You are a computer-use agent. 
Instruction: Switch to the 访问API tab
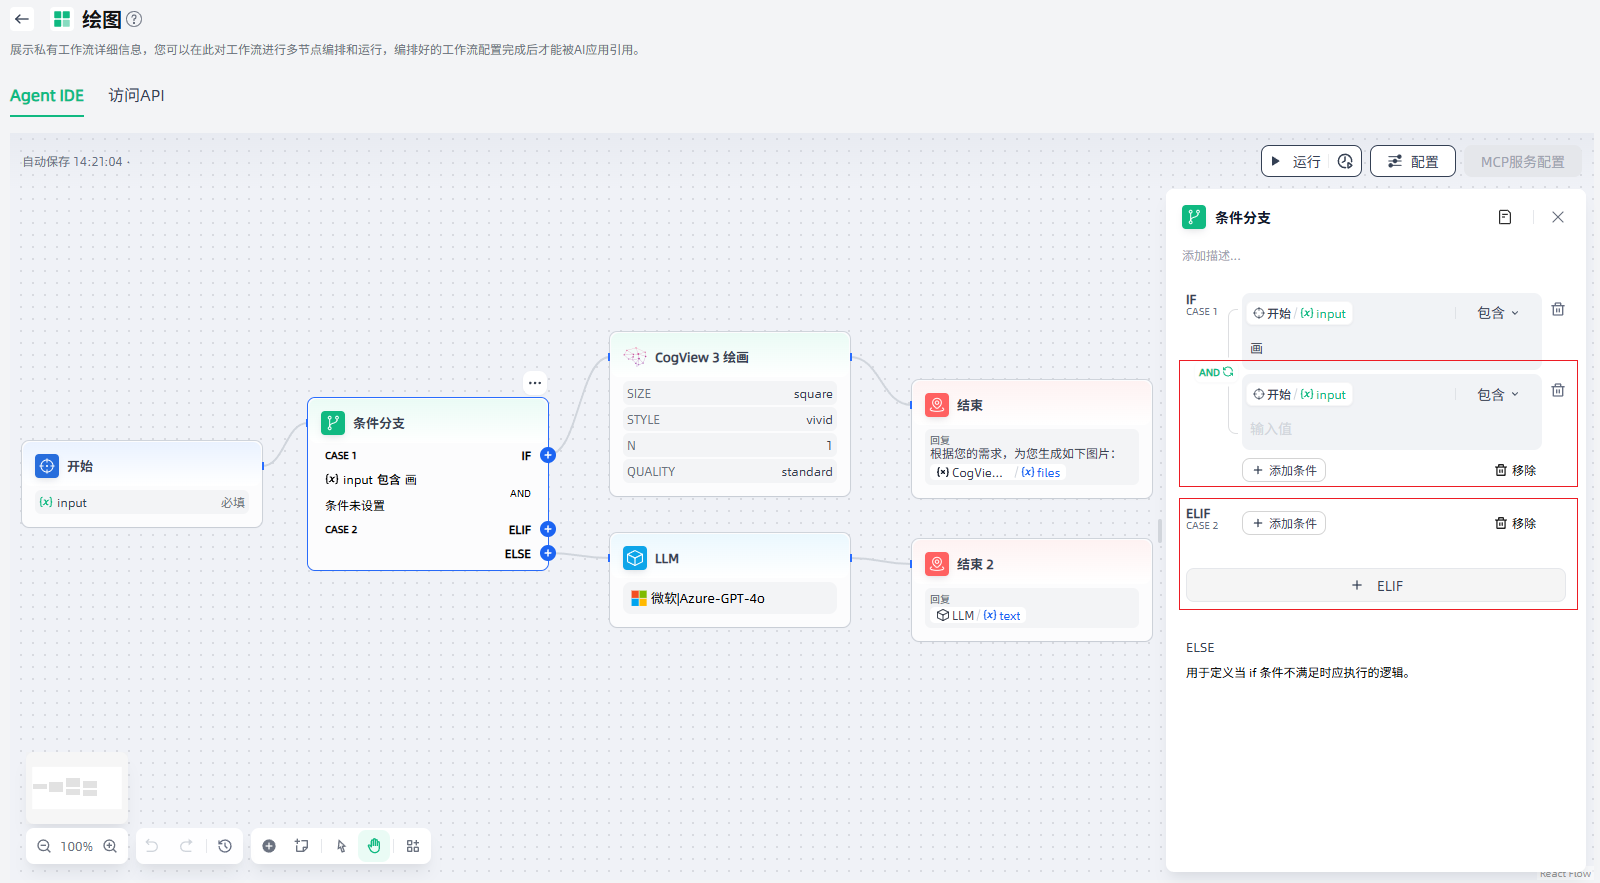(x=136, y=96)
